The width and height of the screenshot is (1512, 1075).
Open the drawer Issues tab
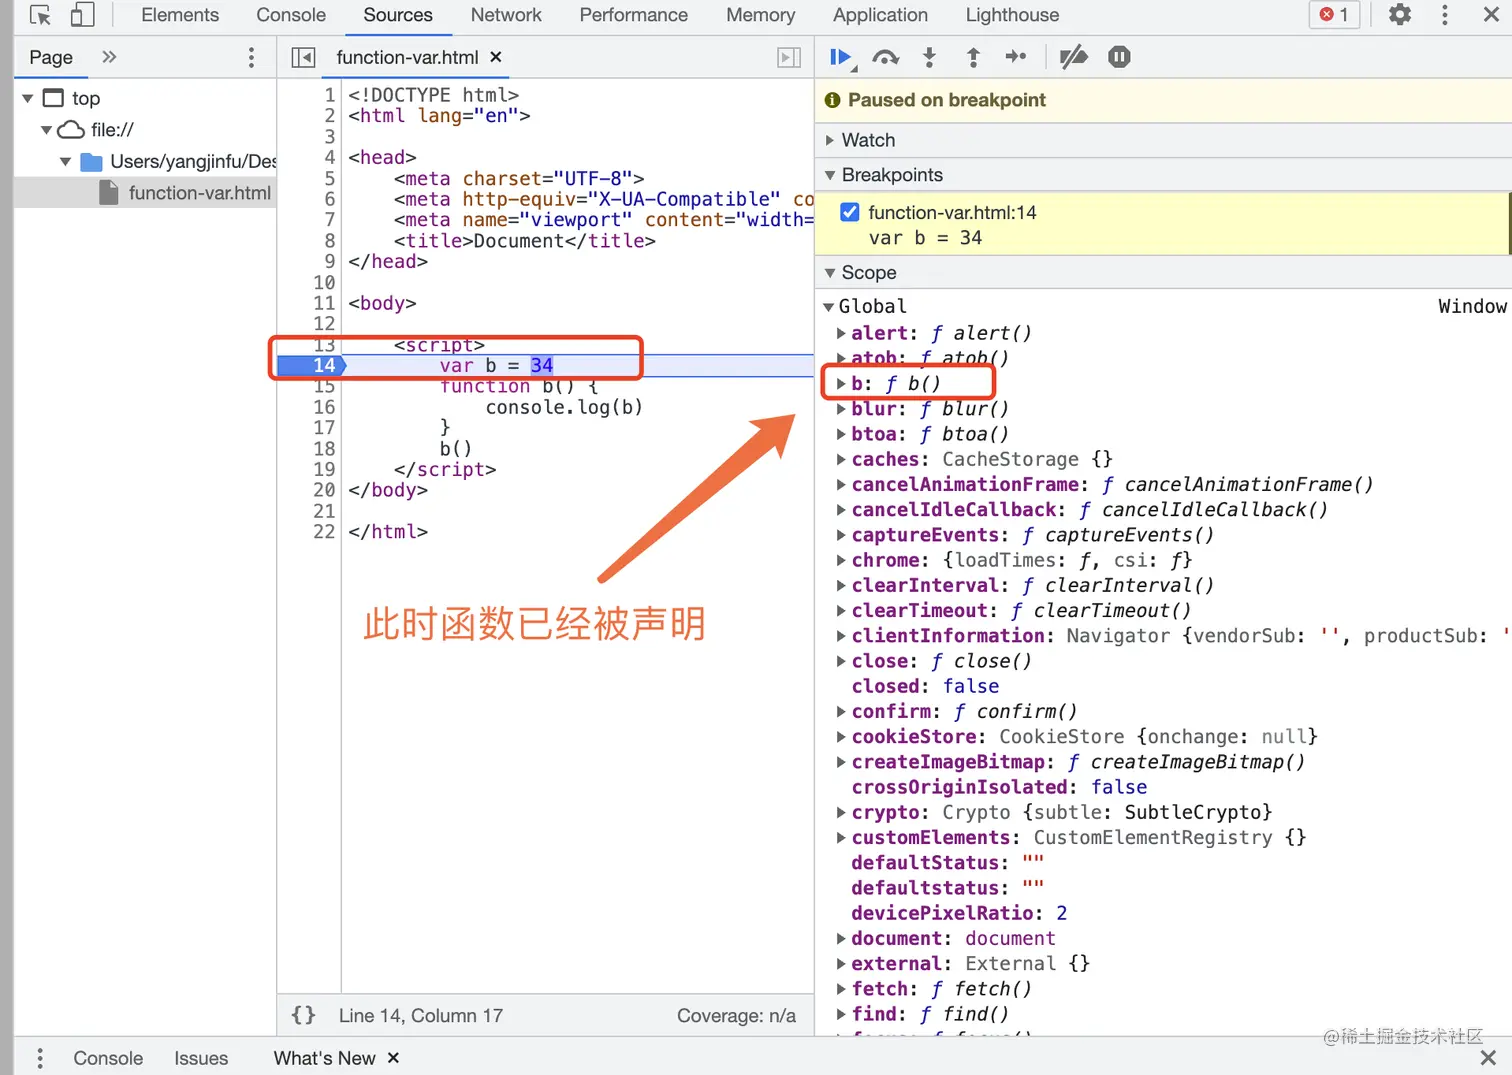201,1058
